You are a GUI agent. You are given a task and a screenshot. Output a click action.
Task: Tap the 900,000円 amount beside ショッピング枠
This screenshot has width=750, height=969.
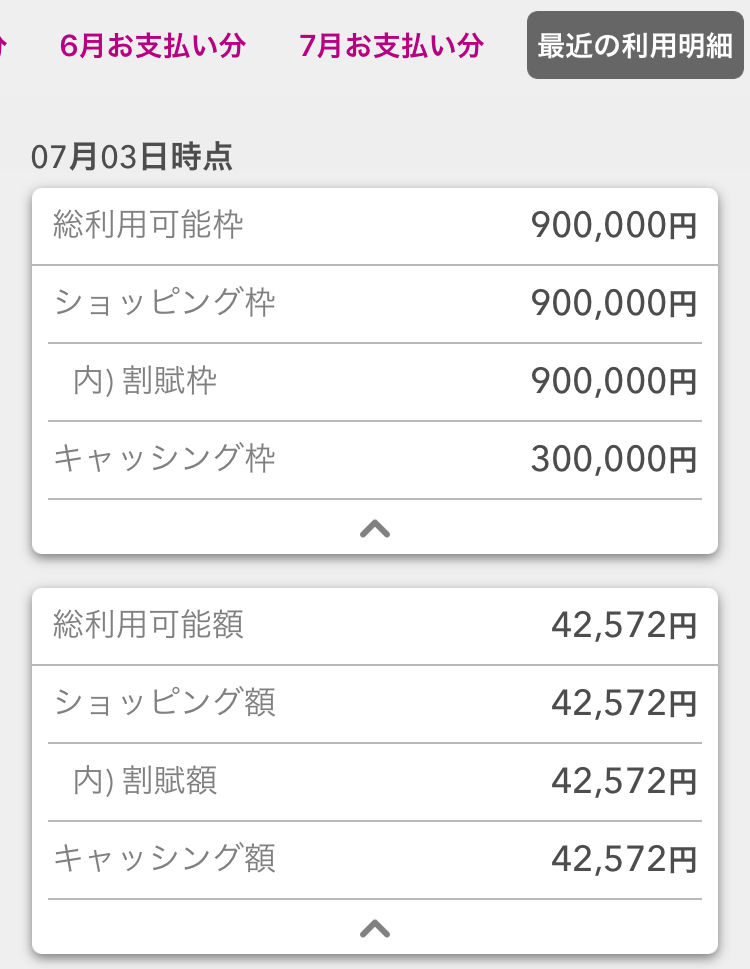(x=613, y=304)
